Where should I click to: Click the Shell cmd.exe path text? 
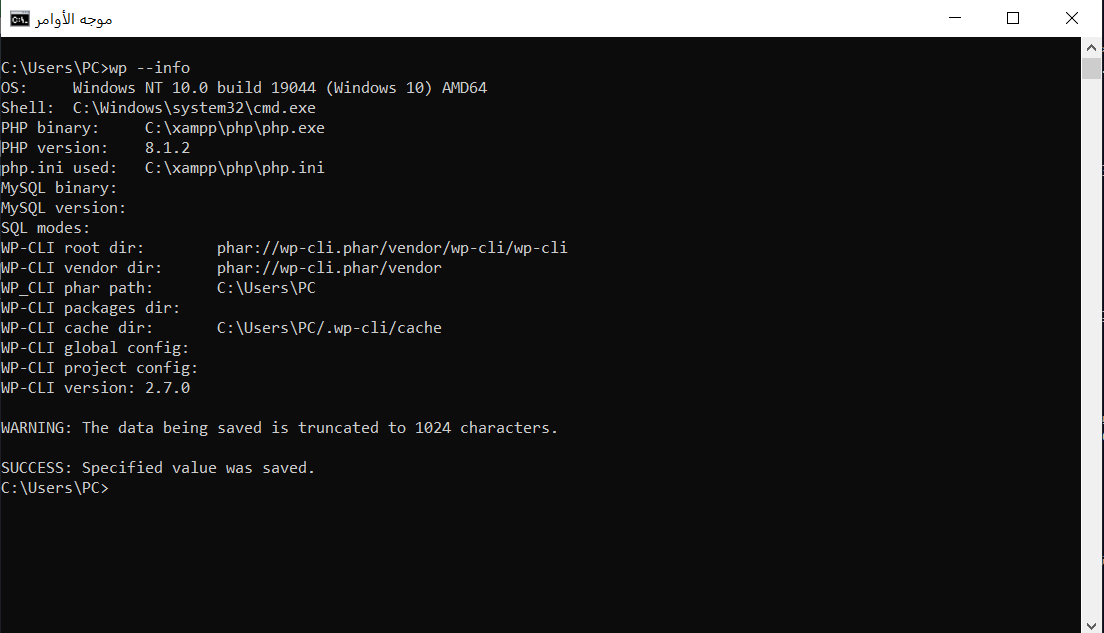click(x=194, y=108)
